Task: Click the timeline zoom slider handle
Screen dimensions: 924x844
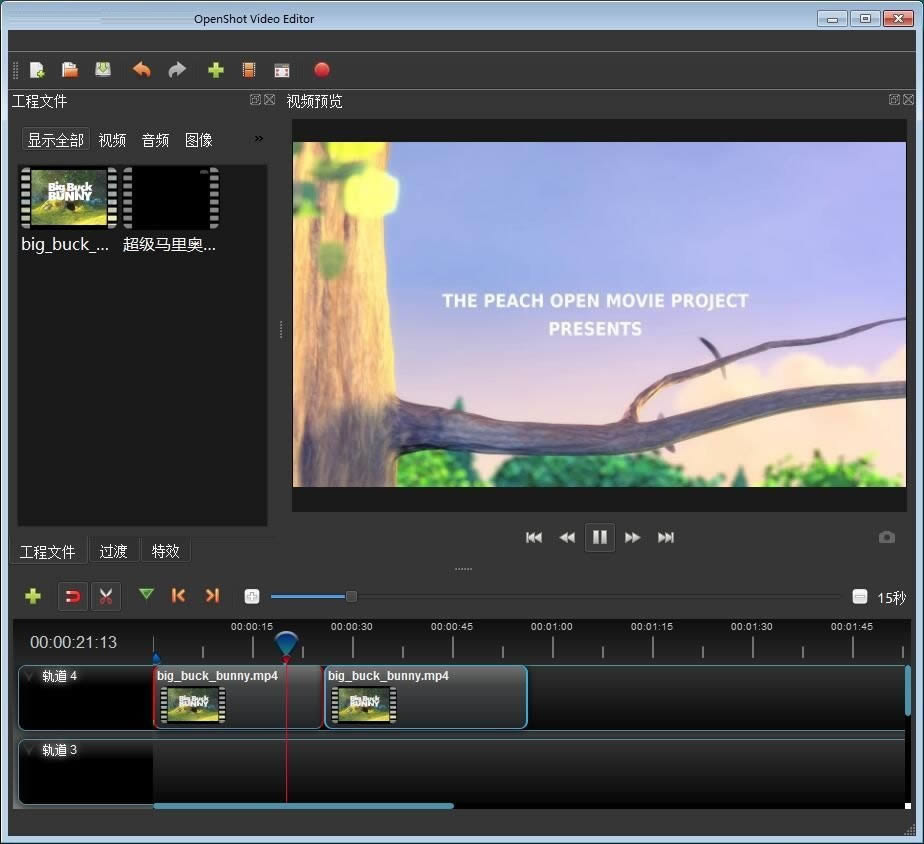Action: [x=351, y=596]
